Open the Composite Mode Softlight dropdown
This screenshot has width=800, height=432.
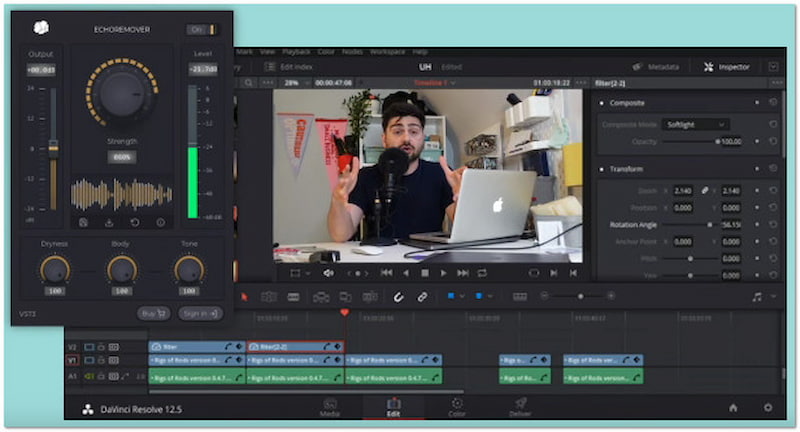695,124
